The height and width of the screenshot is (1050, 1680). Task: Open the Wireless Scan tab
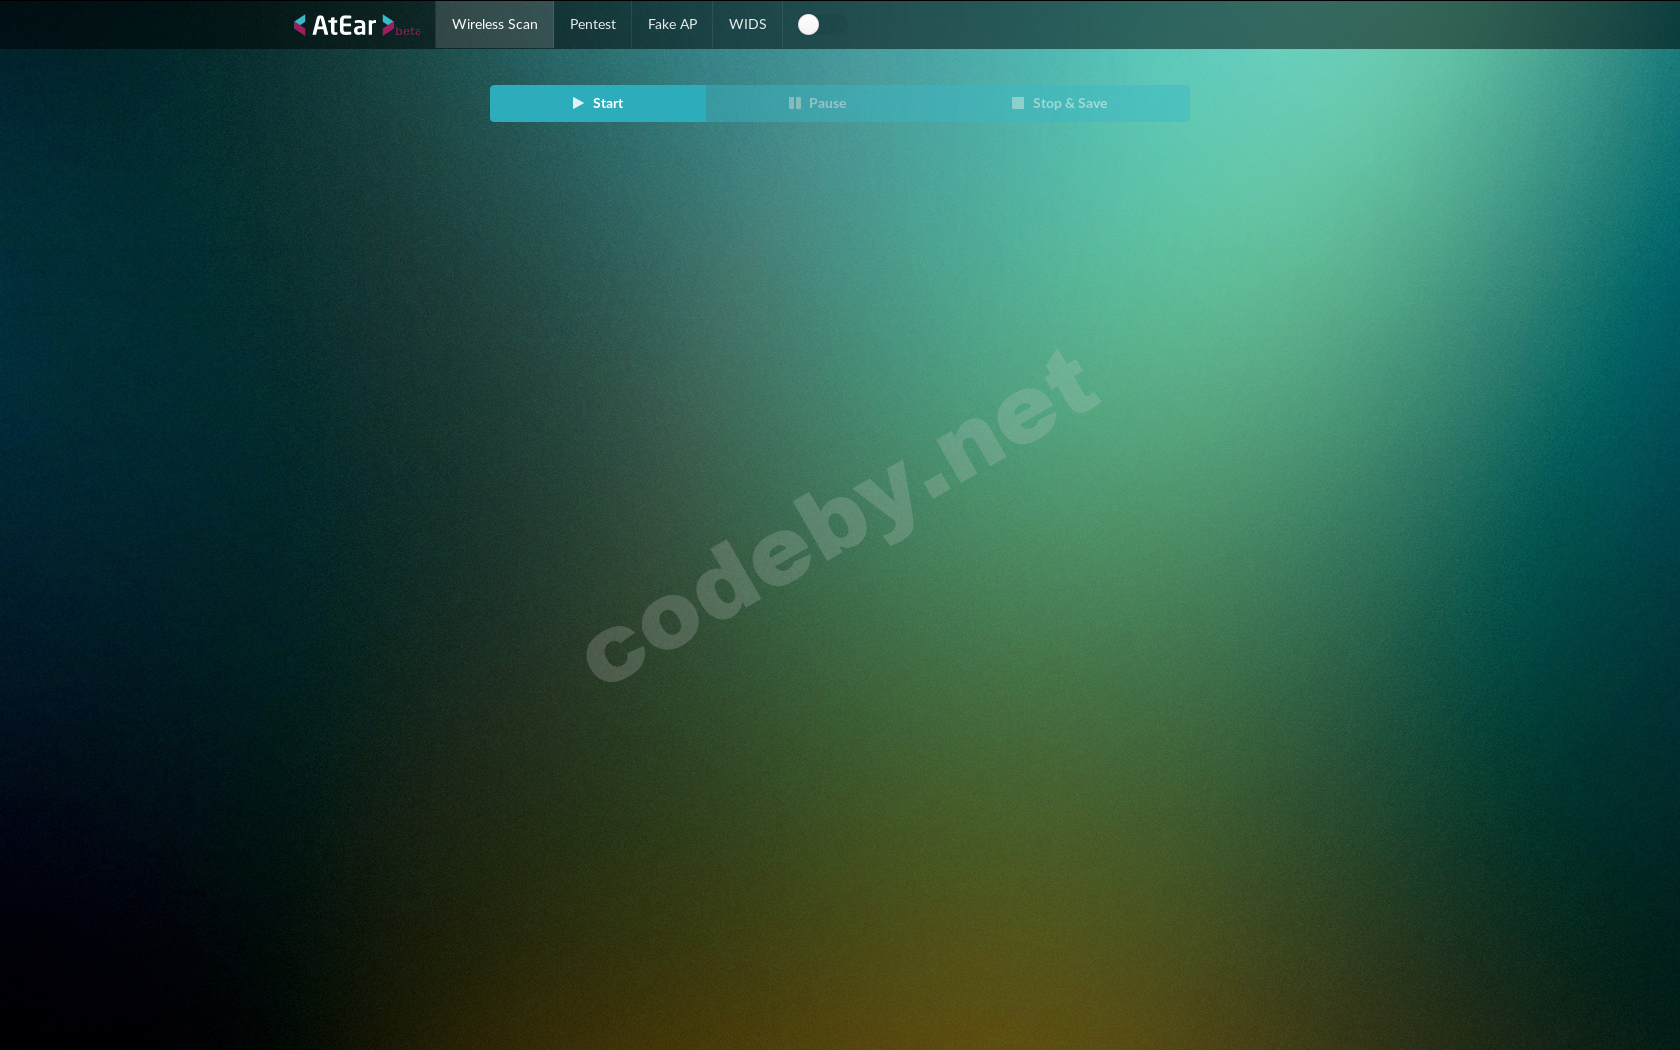tap(494, 24)
